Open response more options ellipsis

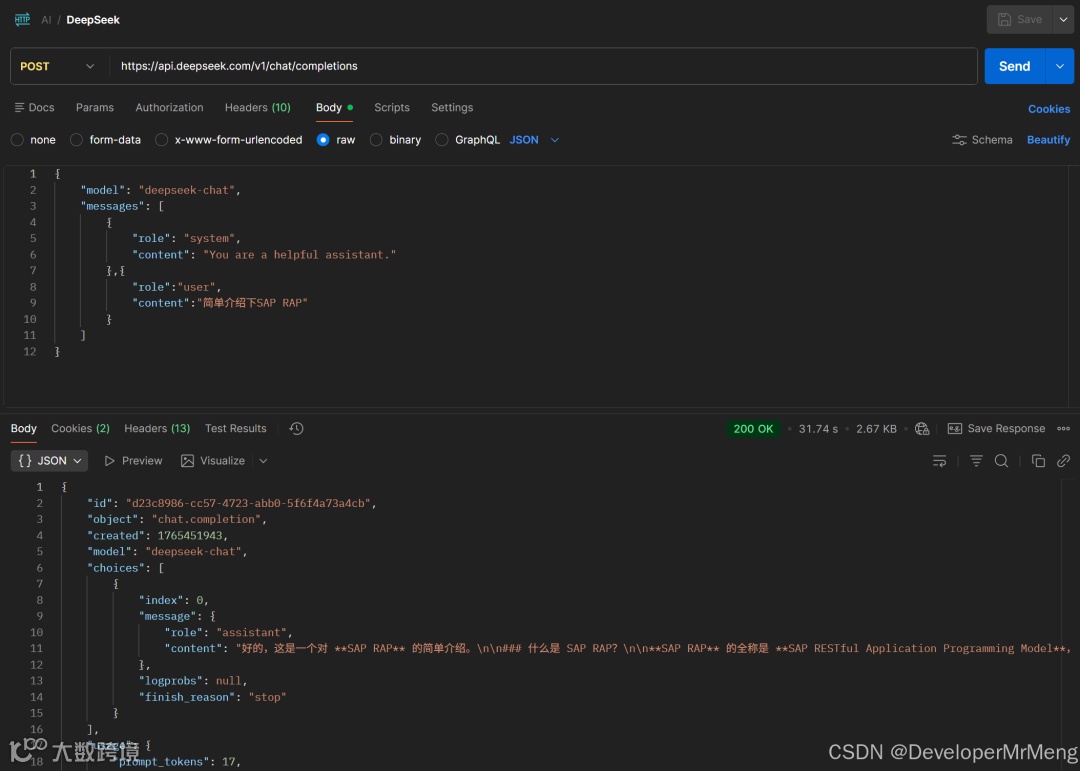tap(1063, 429)
